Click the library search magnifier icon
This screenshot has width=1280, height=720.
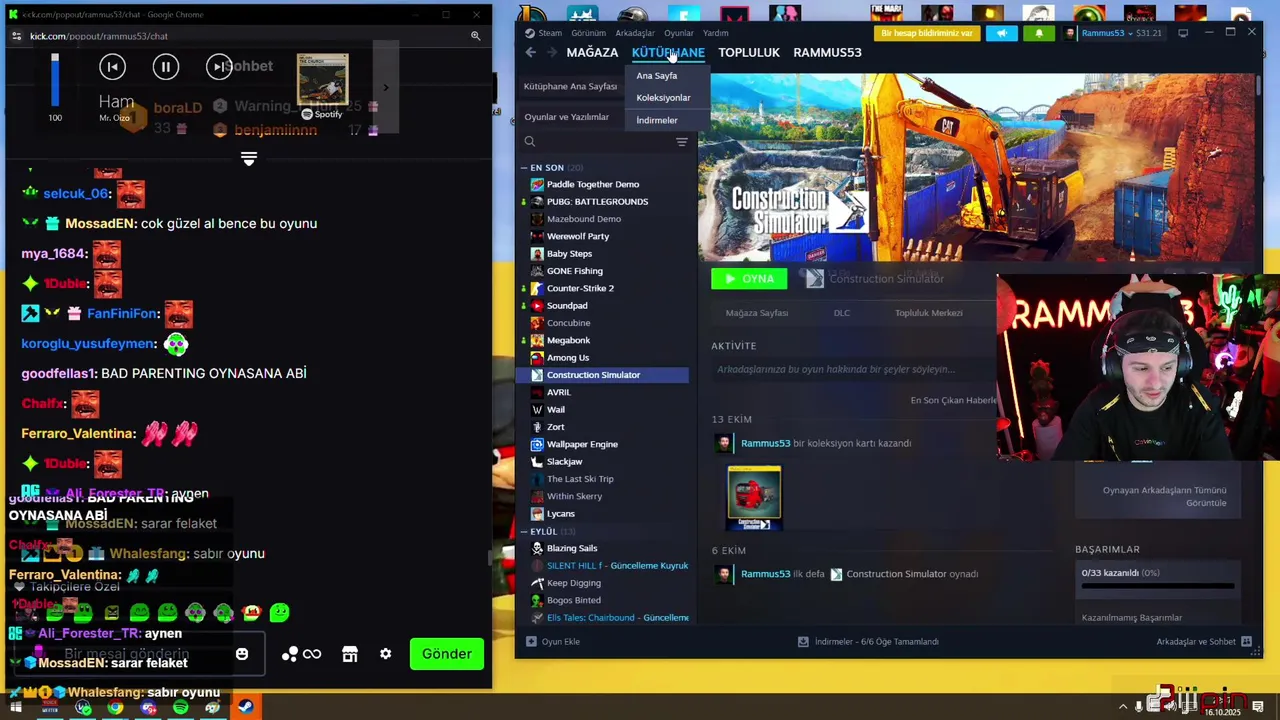530,142
